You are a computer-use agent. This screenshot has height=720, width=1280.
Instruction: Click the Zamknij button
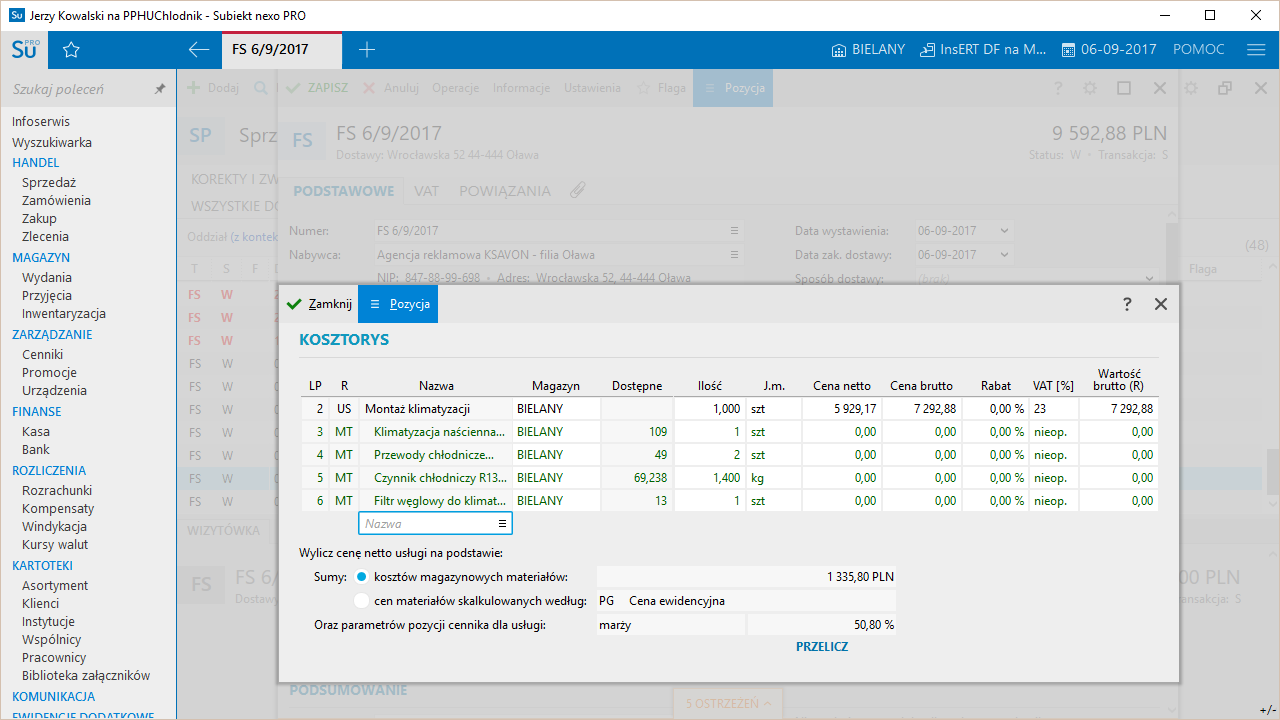pyautogui.click(x=319, y=304)
